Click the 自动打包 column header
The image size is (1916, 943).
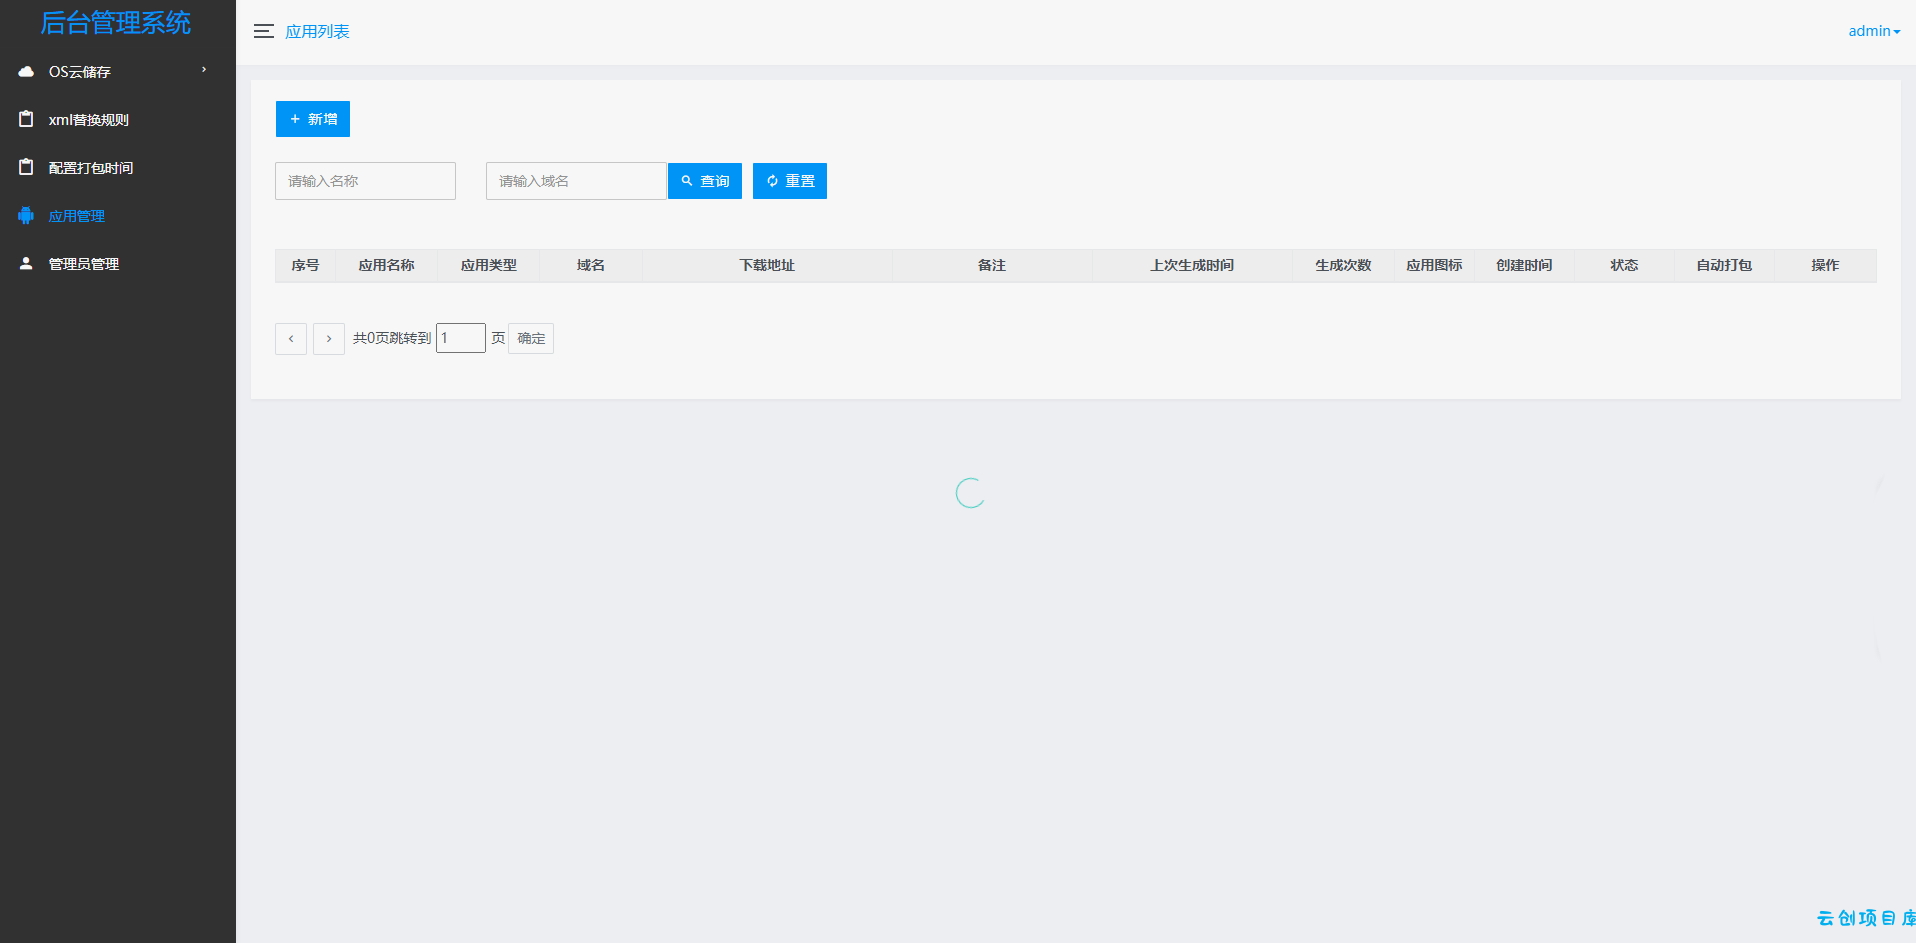tap(1724, 265)
